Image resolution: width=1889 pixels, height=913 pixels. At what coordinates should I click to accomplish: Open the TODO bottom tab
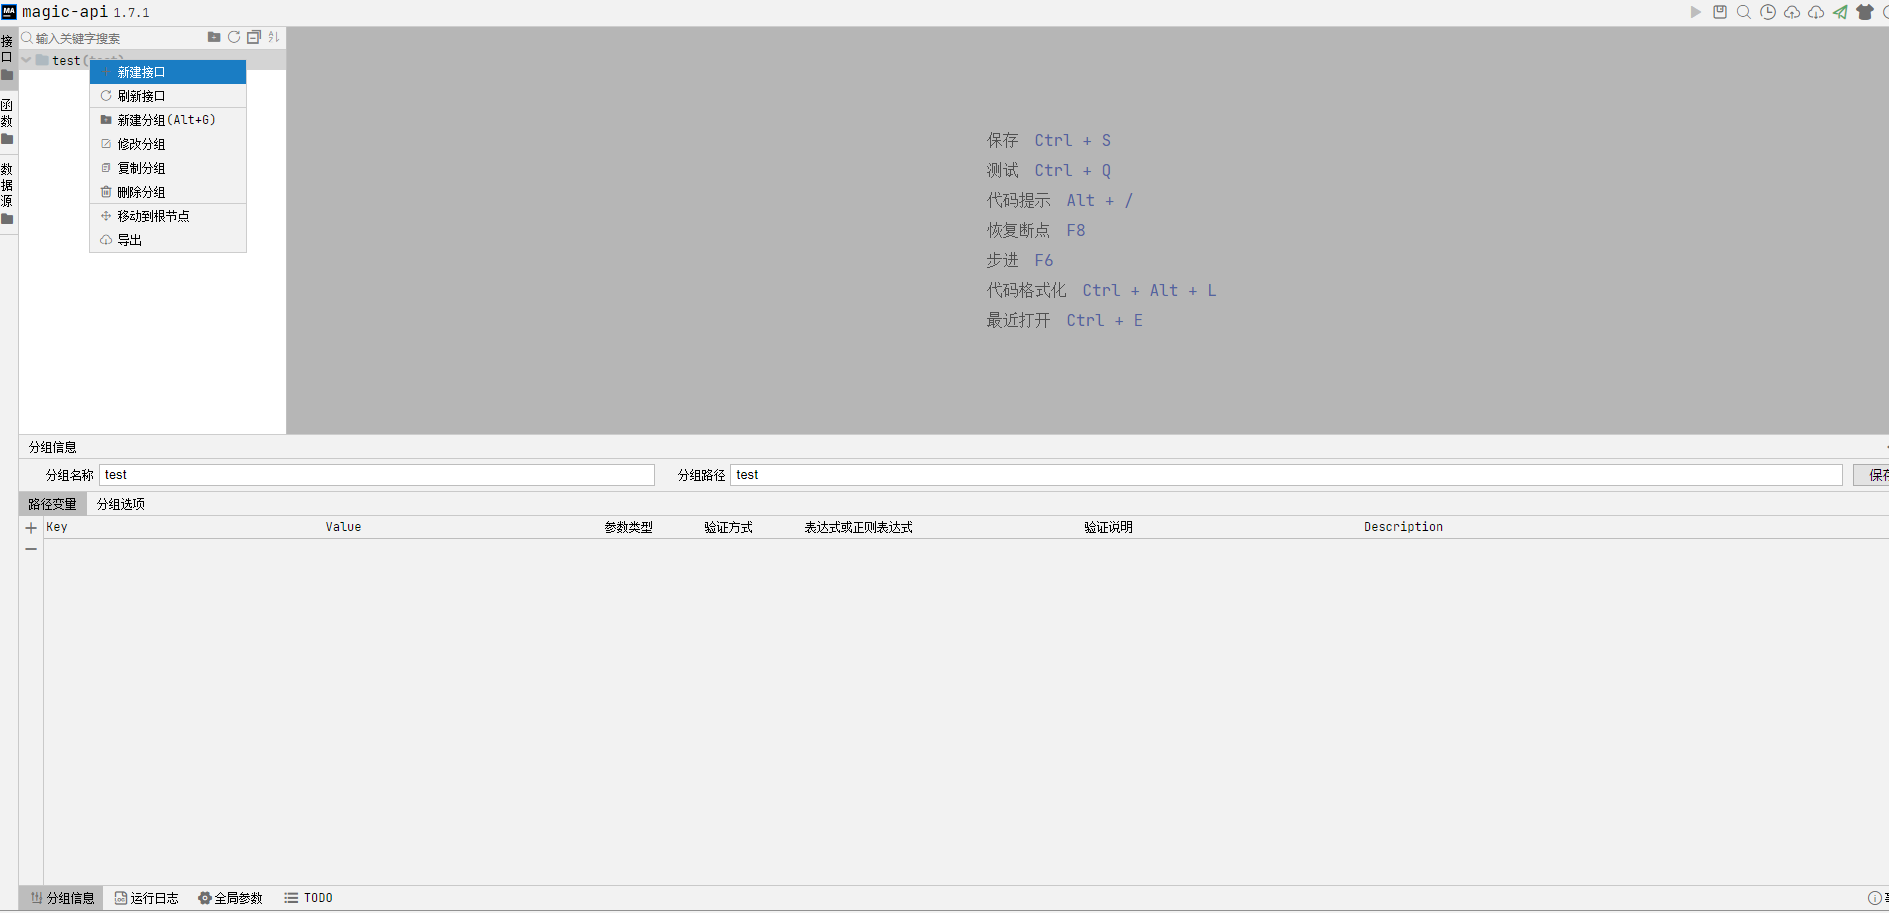(308, 898)
